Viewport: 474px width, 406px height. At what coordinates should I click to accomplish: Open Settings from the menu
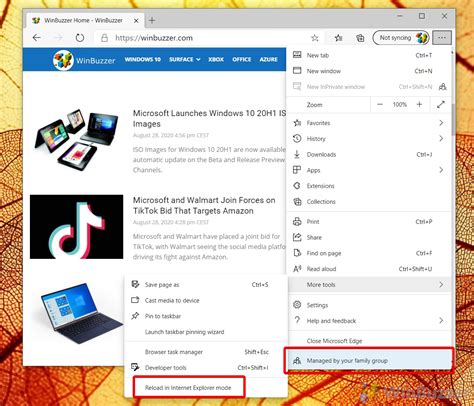point(369,305)
